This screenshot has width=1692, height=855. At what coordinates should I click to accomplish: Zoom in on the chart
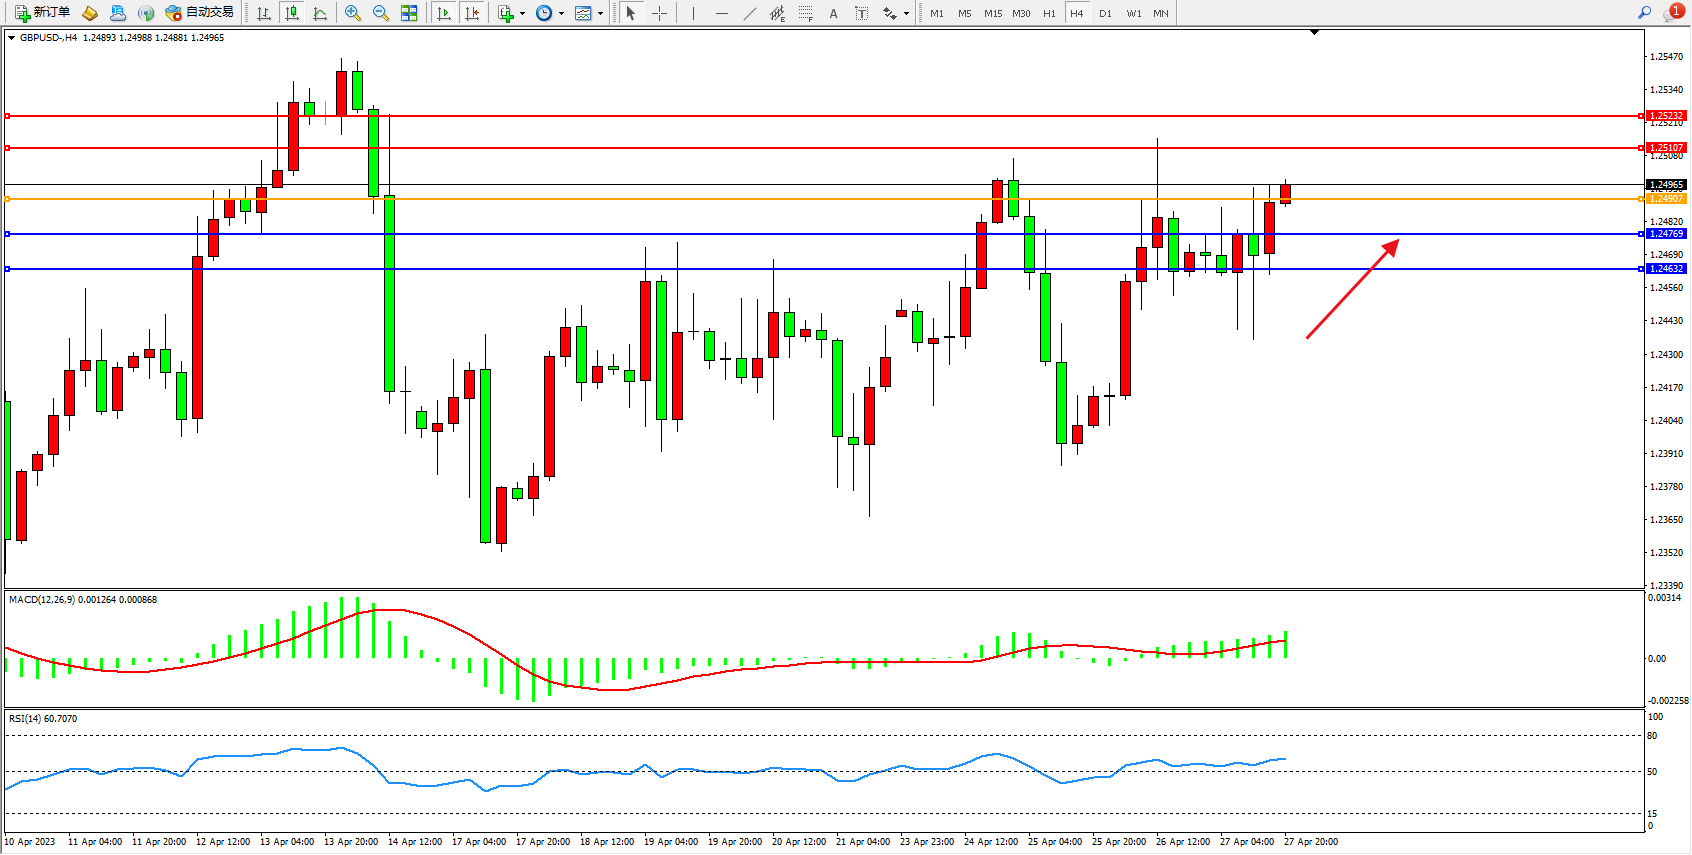tap(353, 13)
